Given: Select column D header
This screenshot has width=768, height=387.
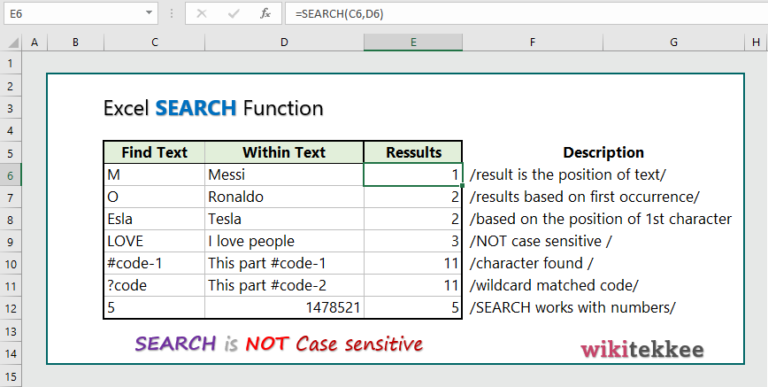Looking at the screenshot, I should [284, 43].
